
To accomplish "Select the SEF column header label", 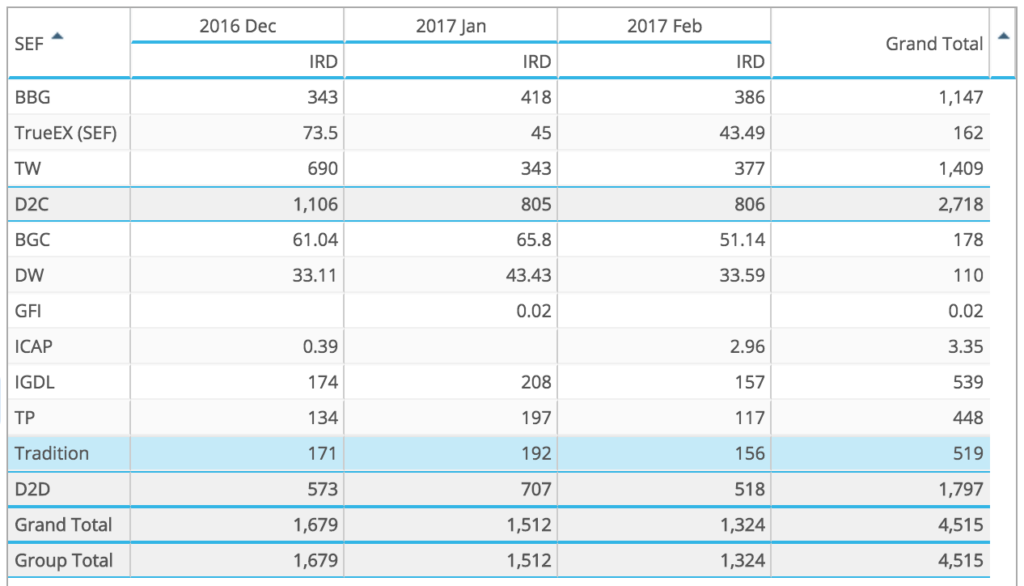I will click(29, 44).
